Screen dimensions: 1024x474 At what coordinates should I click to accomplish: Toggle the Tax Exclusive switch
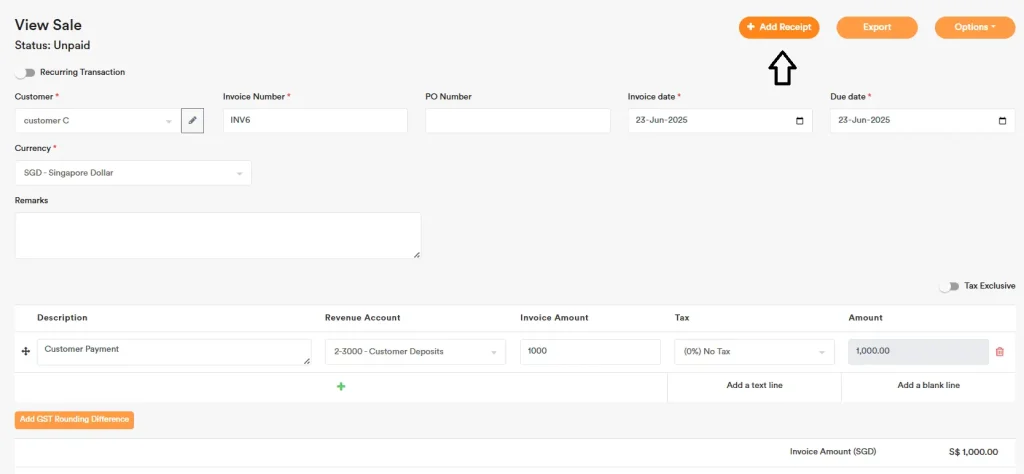[949, 286]
